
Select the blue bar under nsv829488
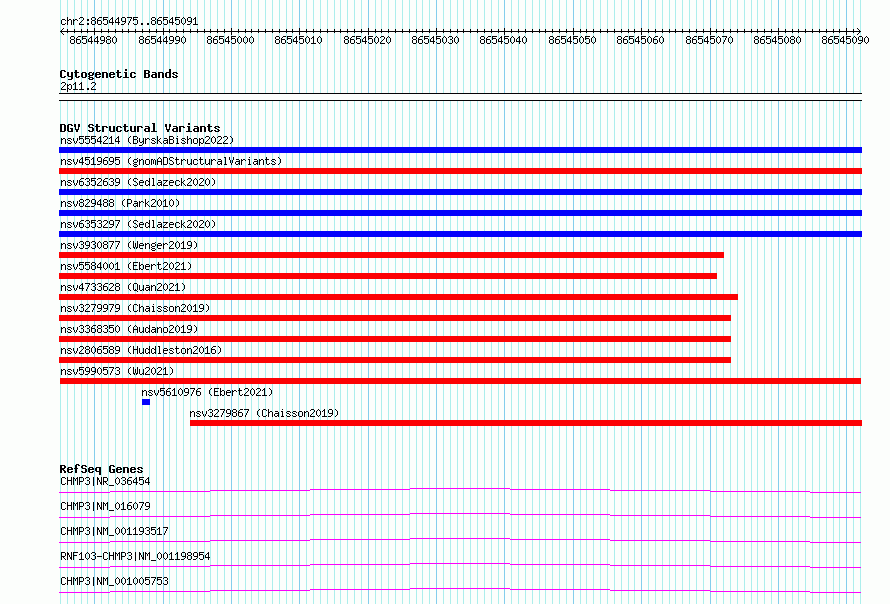pyautogui.click(x=460, y=213)
